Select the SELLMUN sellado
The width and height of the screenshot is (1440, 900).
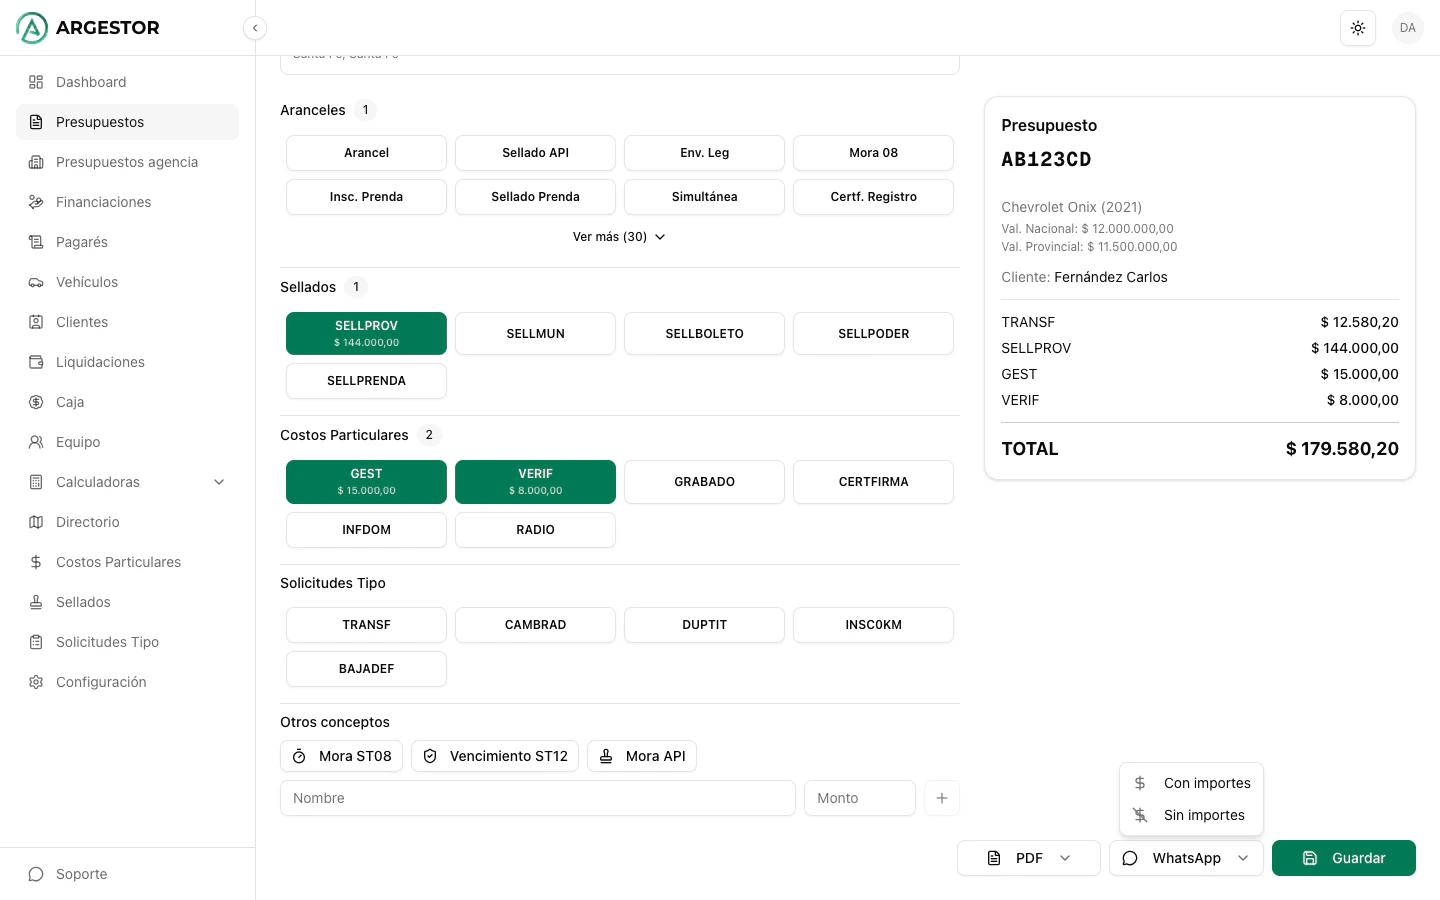point(535,333)
